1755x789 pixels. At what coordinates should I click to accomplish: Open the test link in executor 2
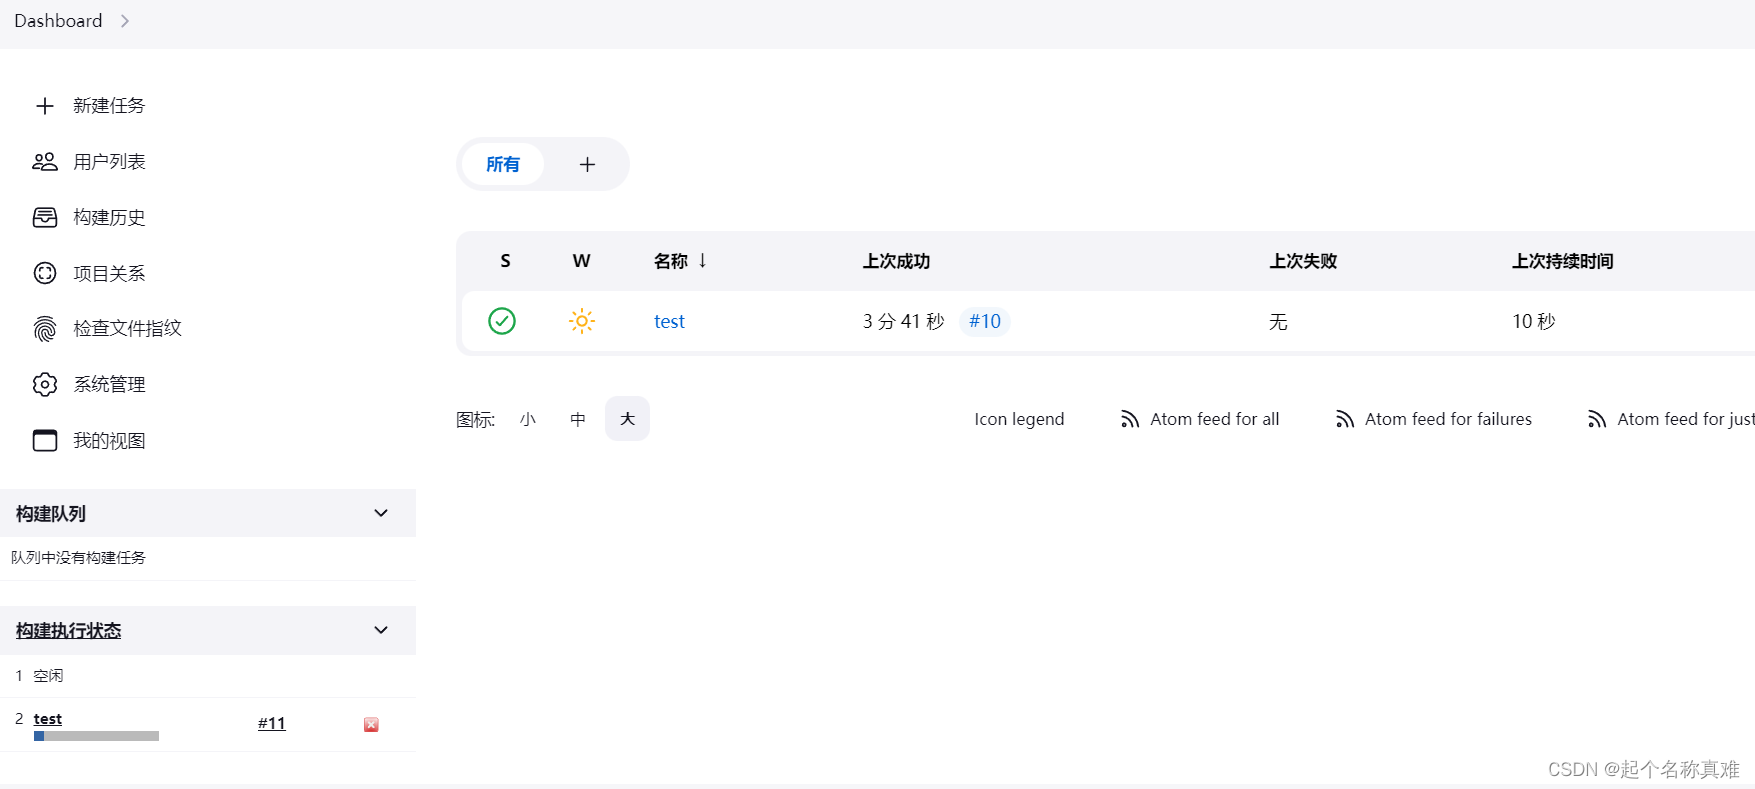(x=47, y=719)
